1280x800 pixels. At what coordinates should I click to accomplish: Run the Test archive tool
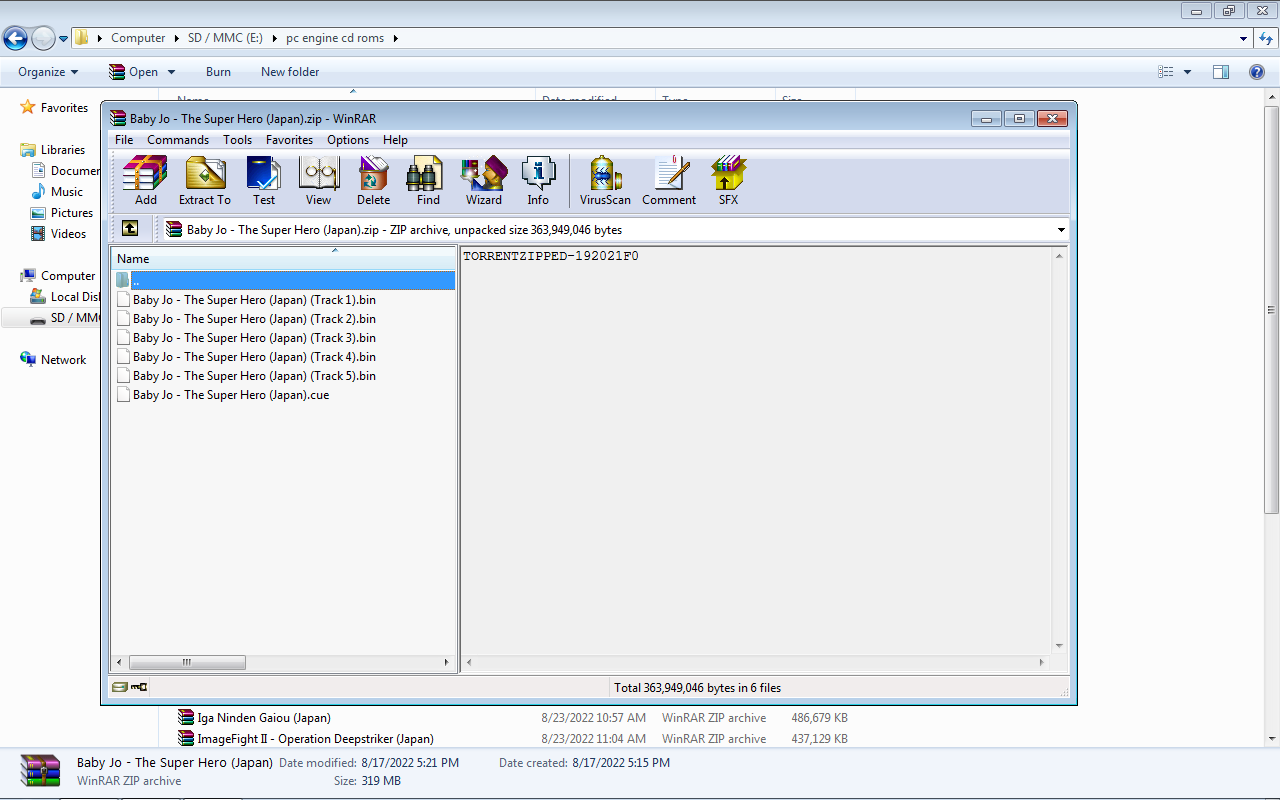[263, 181]
